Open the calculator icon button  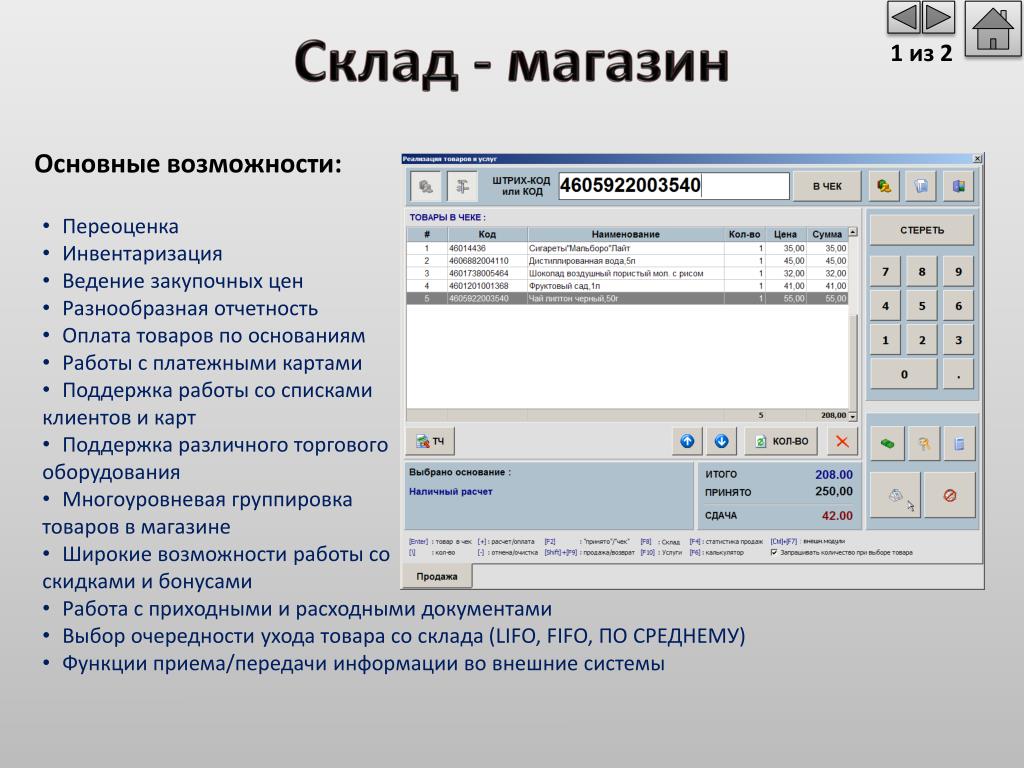tap(959, 444)
